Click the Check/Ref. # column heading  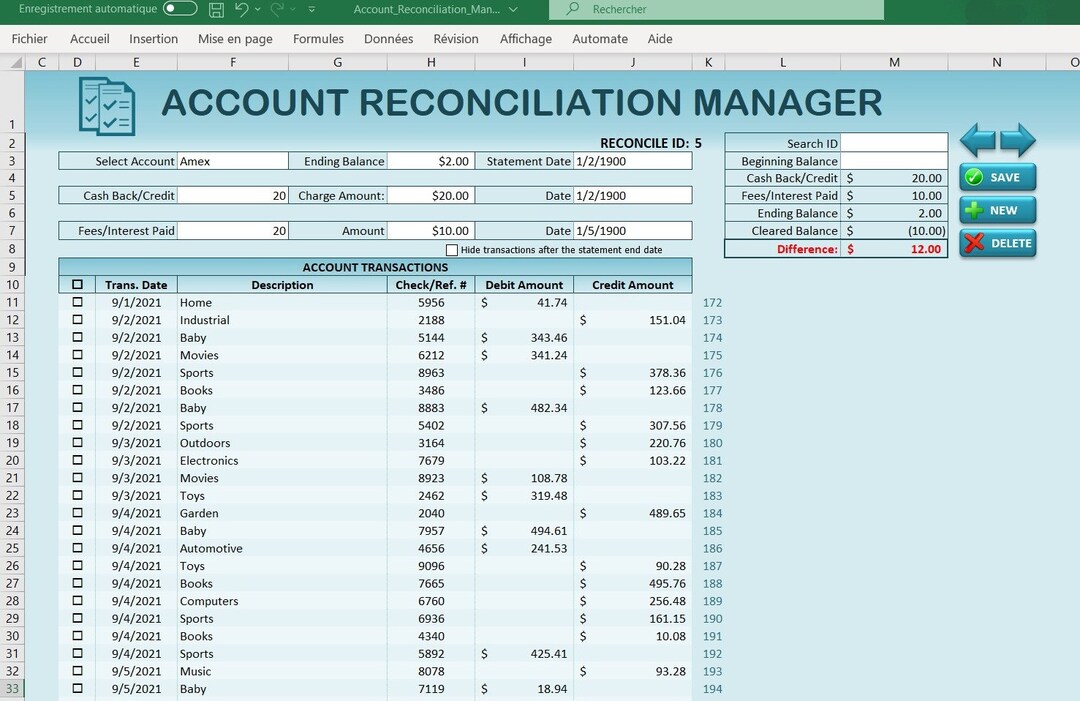click(x=431, y=285)
